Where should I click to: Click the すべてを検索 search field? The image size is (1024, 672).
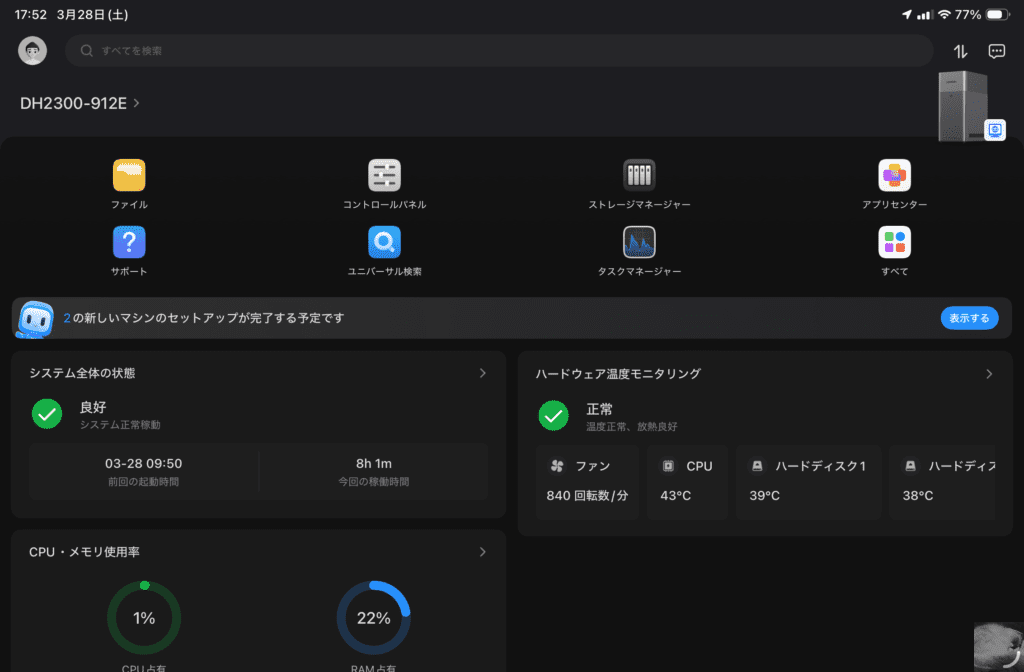(500, 51)
